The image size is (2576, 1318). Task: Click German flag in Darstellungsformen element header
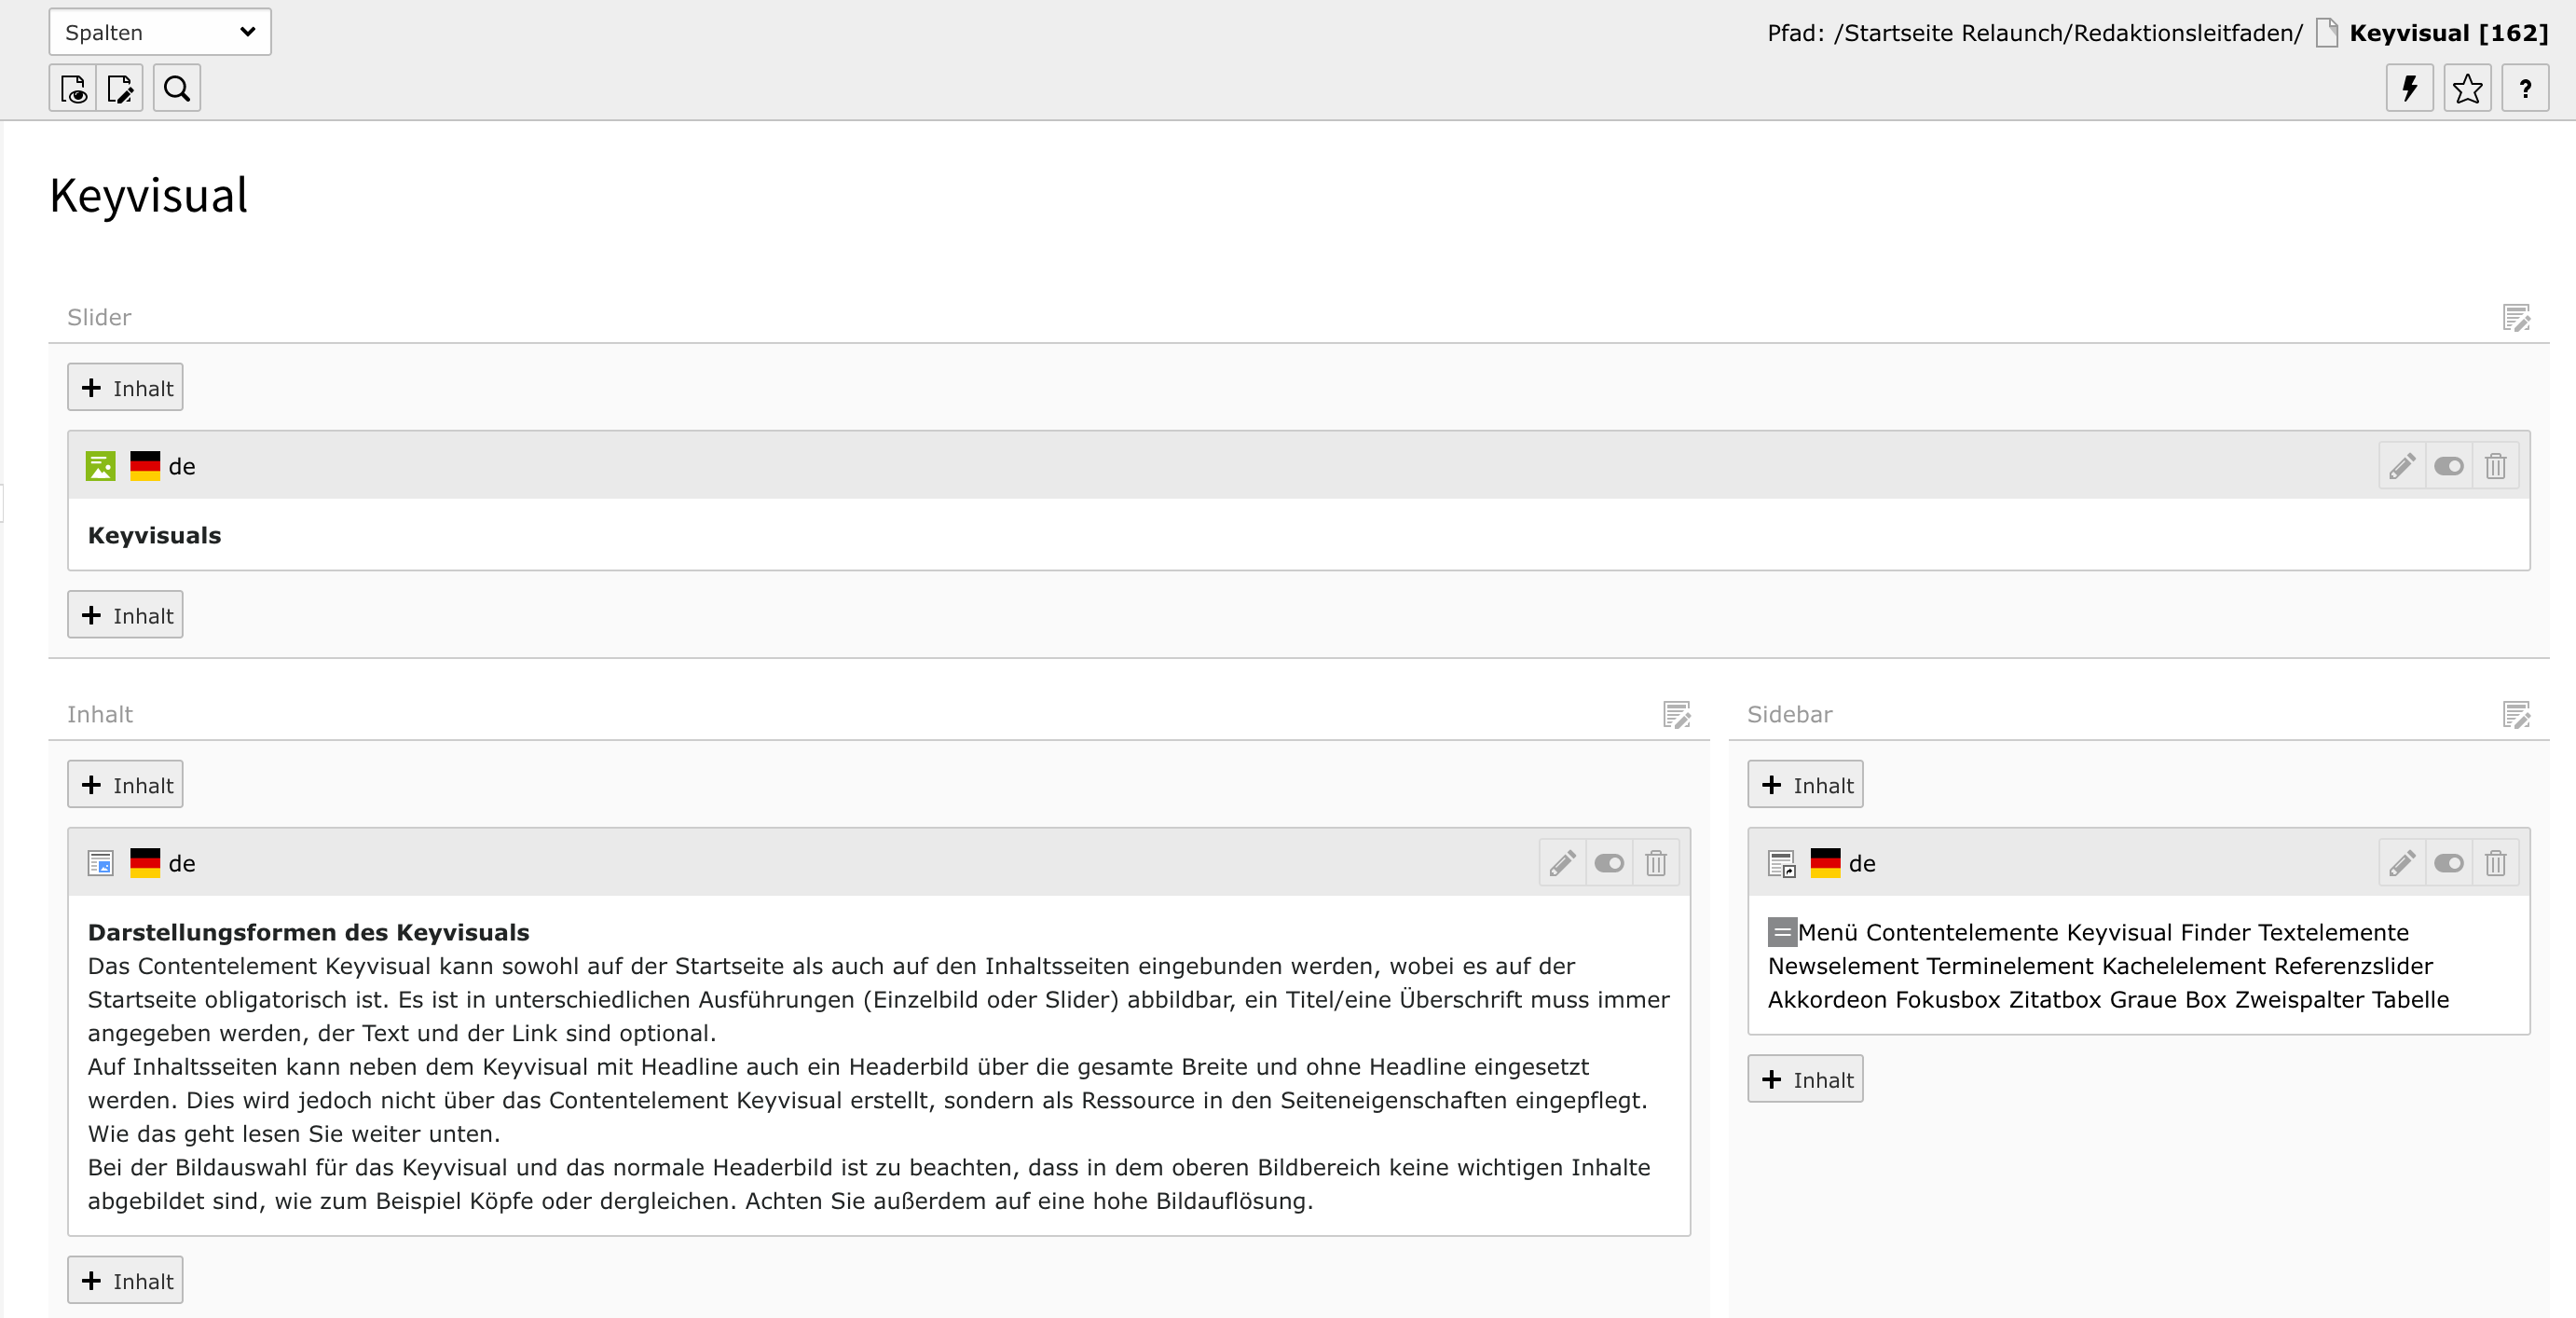(145, 863)
